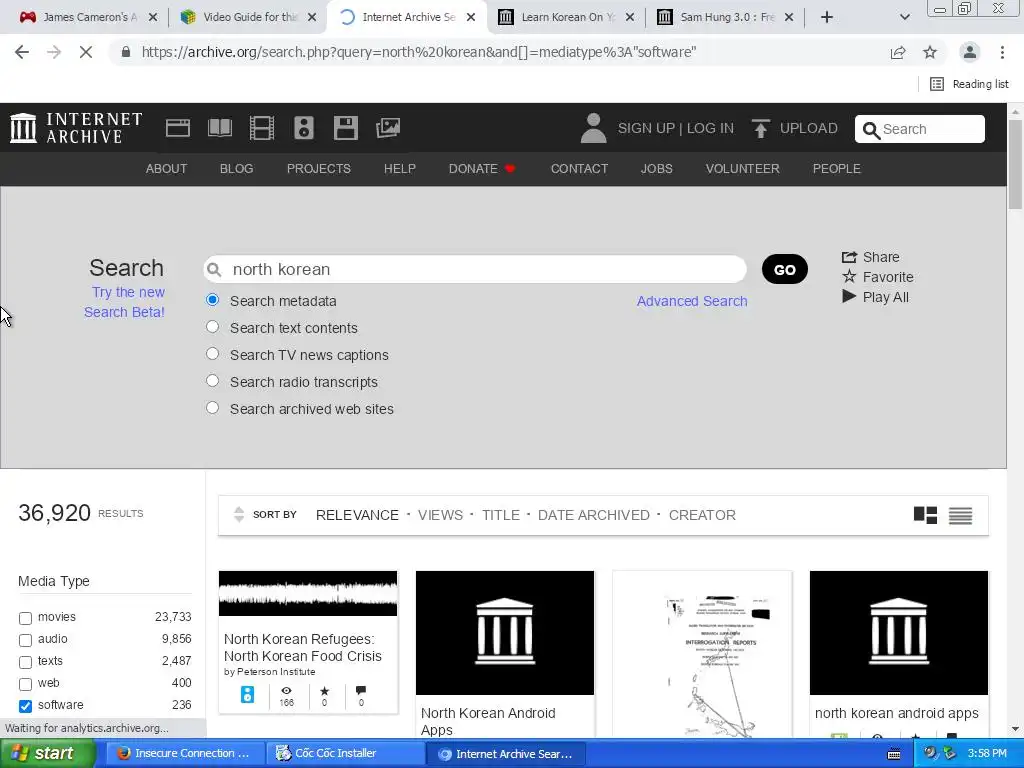Screen dimensions: 1024x768
Task: Open North Korean Refugees audio thumbnail
Action: [x=308, y=593]
